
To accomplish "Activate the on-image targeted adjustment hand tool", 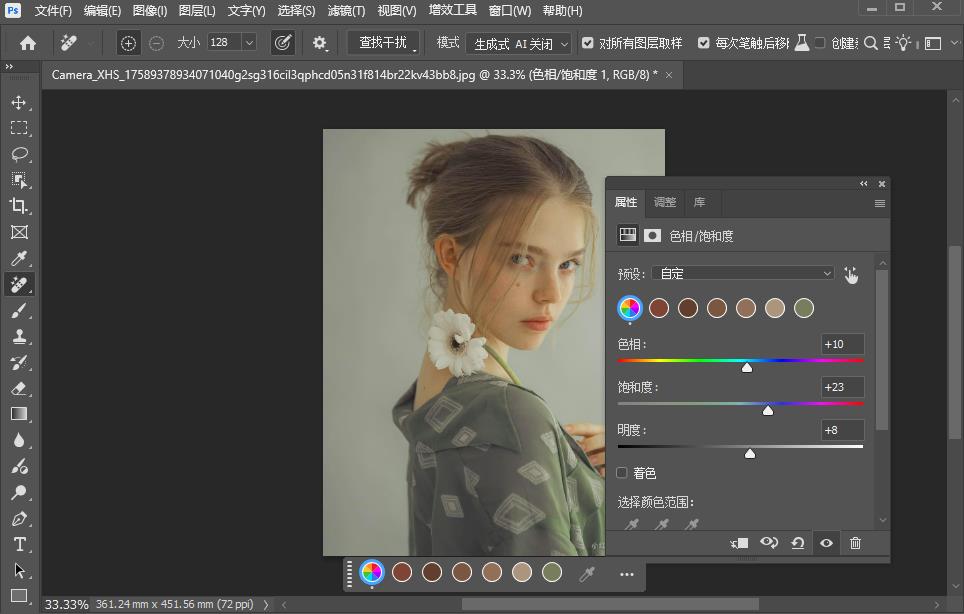I will coord(850,274).
